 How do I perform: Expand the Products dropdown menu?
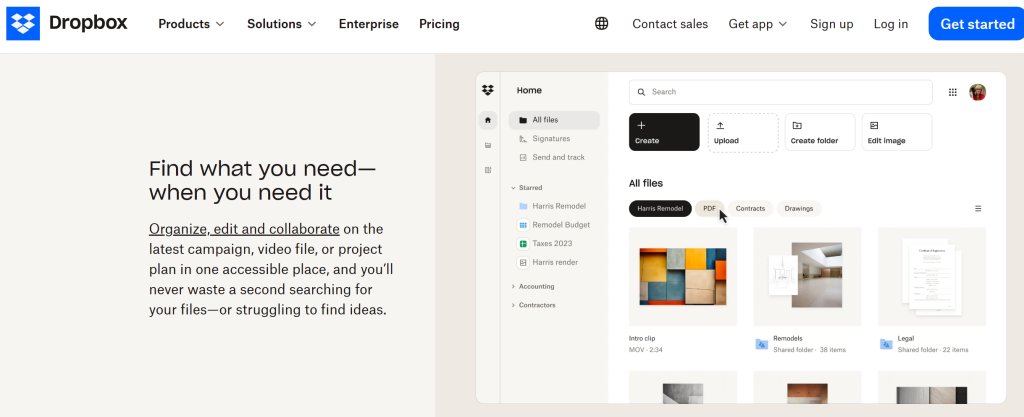(x=191, y=24)
